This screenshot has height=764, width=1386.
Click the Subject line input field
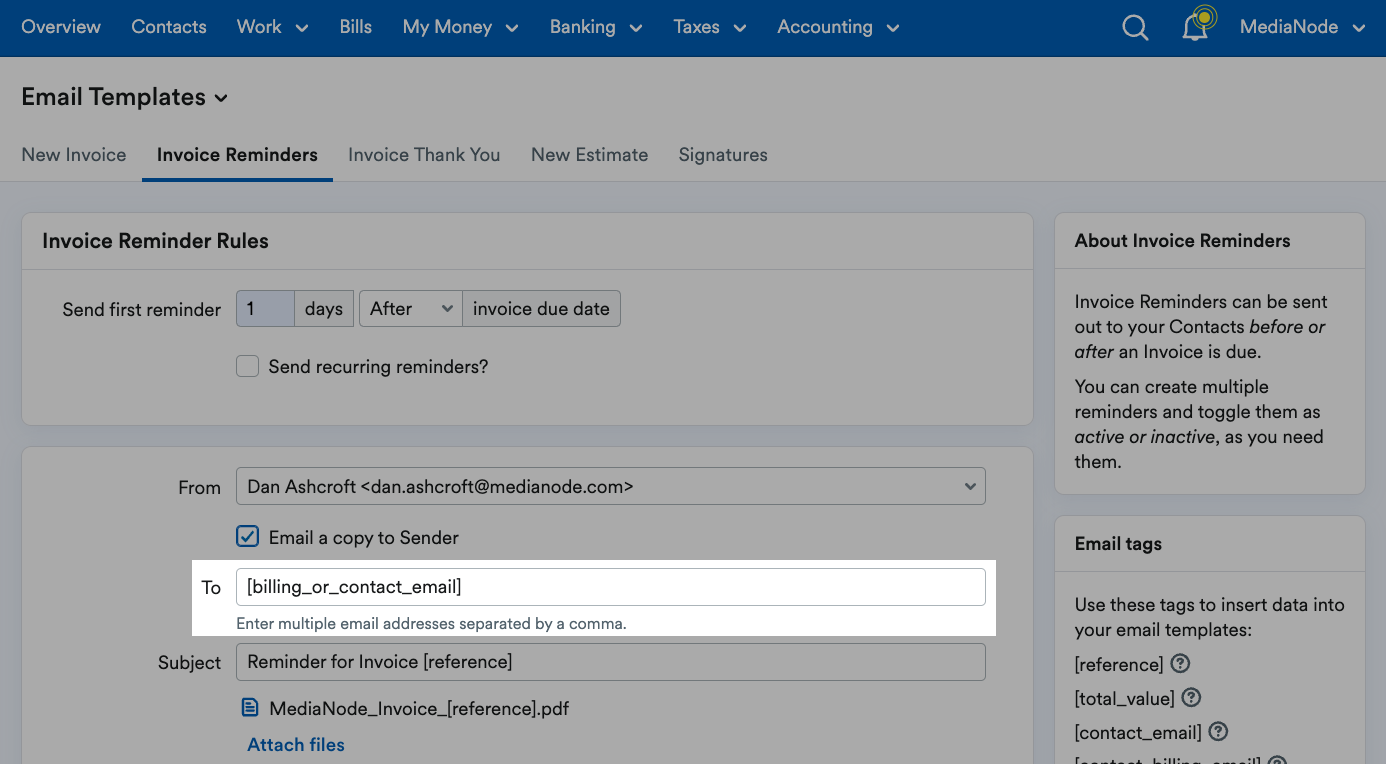611,662
